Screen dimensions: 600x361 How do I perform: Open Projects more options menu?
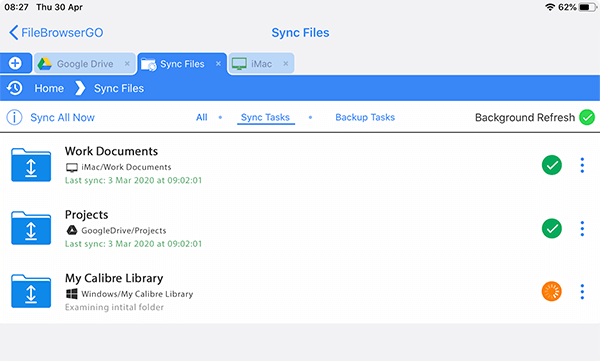point(582,229)
